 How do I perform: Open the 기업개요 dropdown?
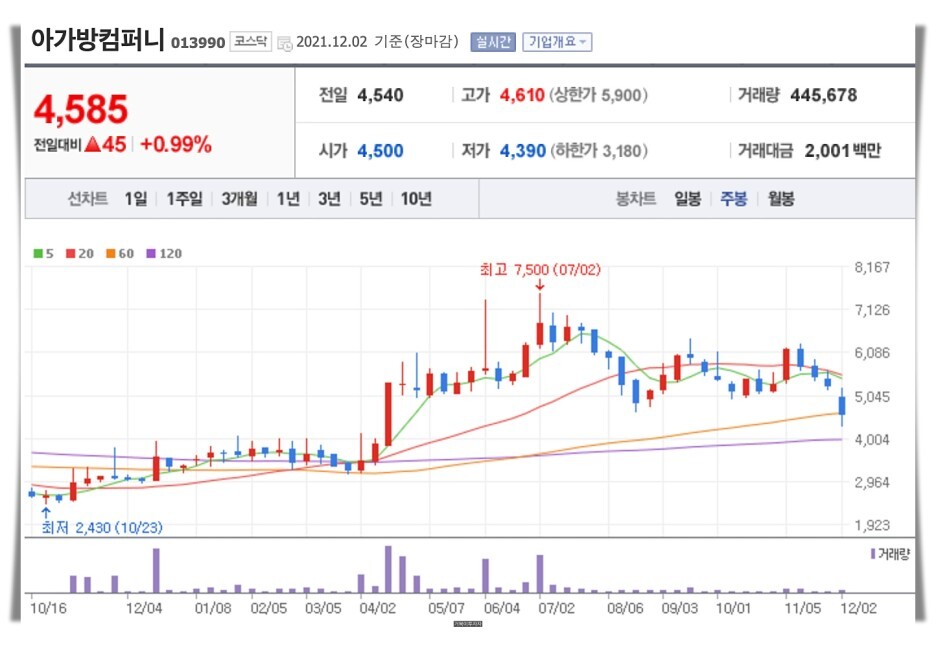557,42
